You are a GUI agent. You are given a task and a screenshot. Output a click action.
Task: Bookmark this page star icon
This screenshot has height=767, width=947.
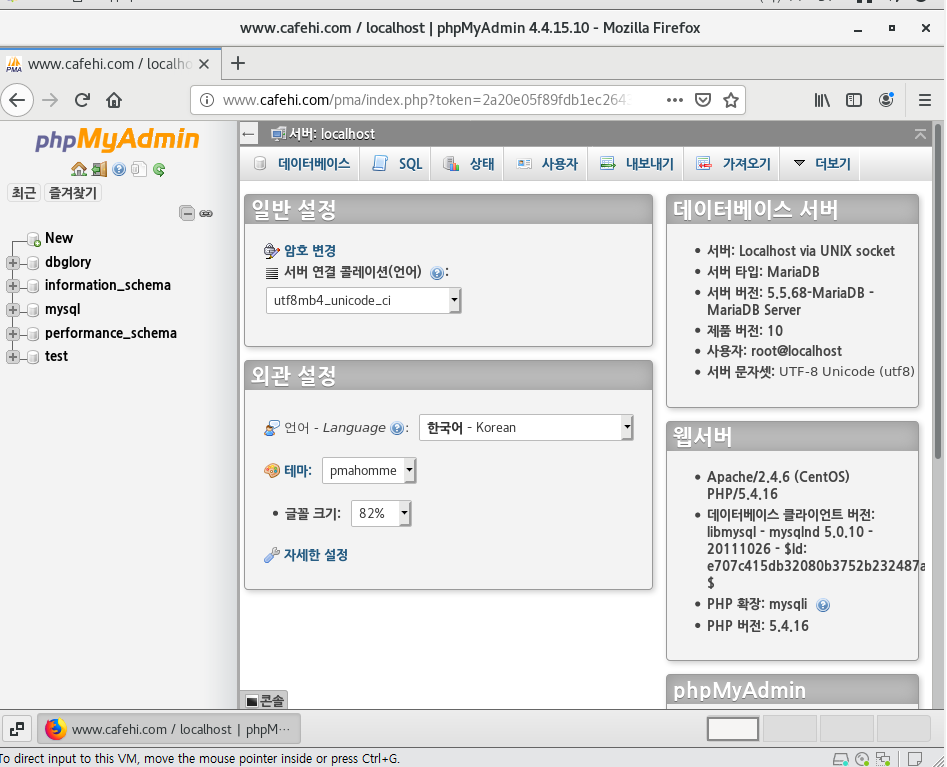[731, 100]
